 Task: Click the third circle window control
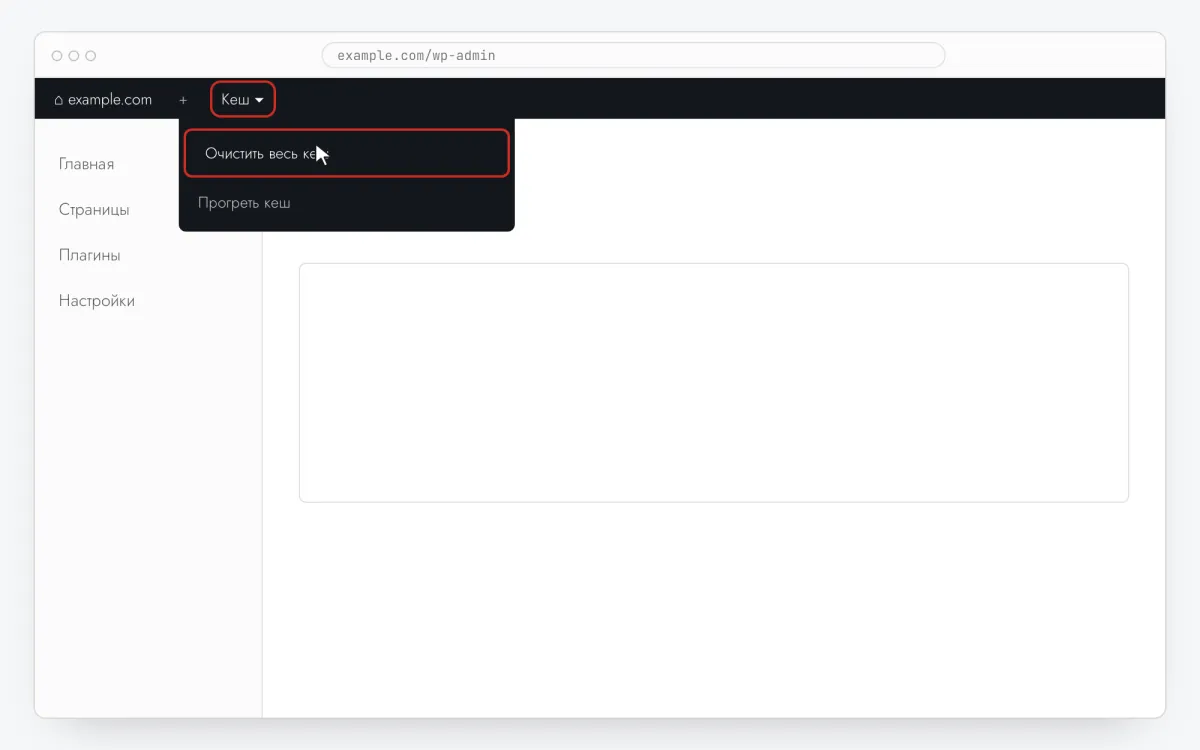click(x=91, y=56)
